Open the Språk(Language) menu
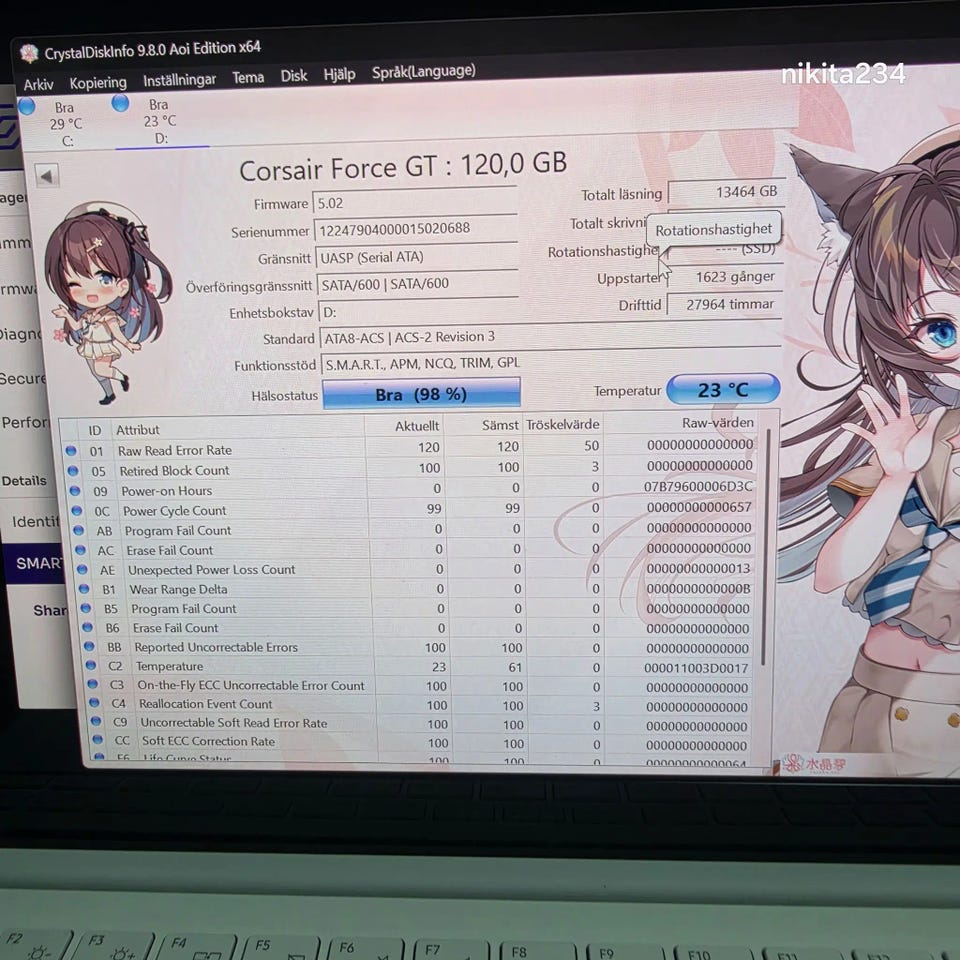960x960 pixels. pos(424,72)
